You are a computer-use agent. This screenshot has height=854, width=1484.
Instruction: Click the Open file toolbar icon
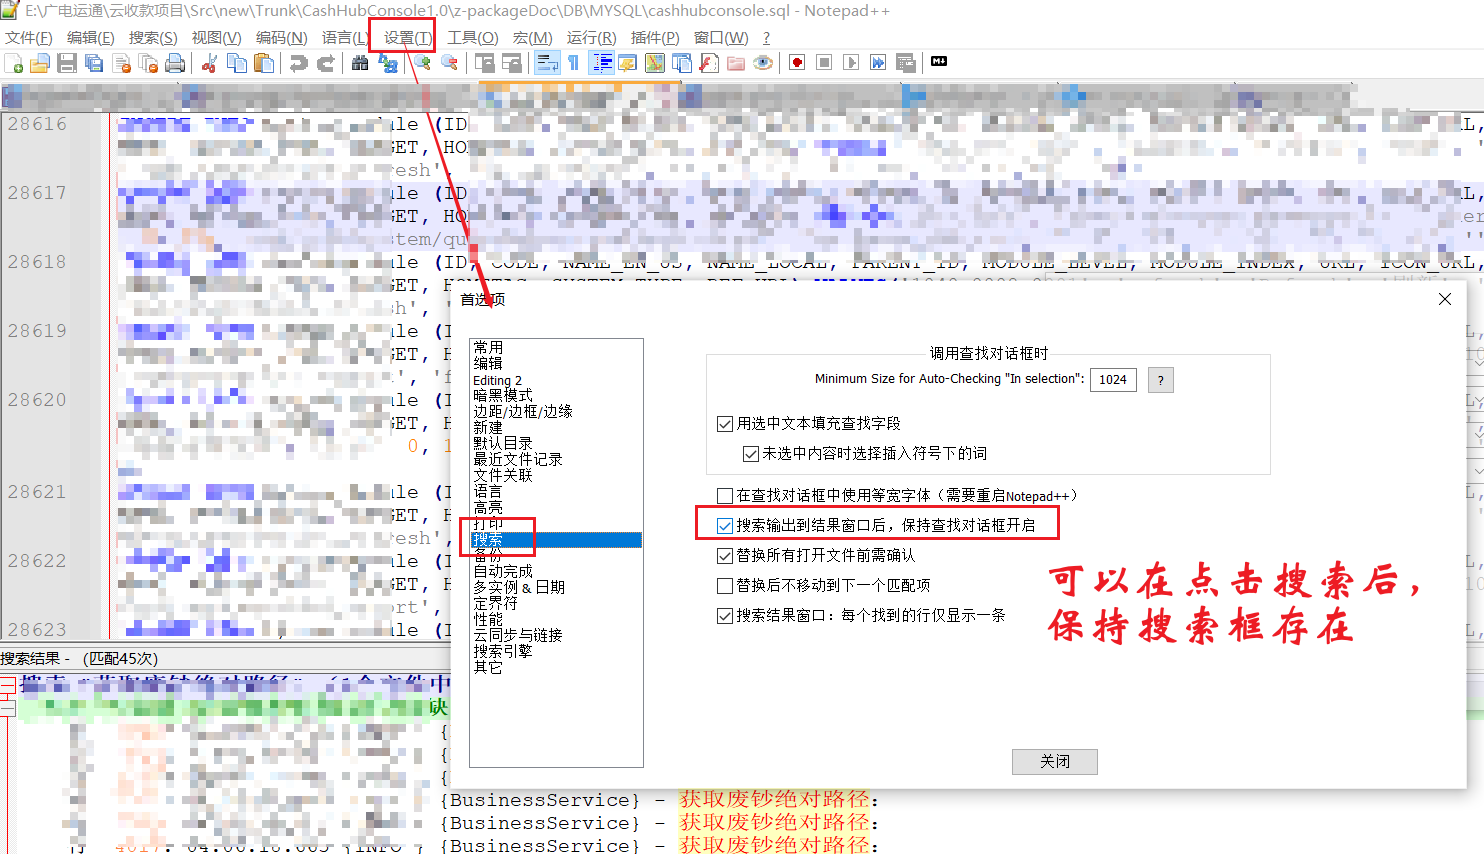point(40,63)
